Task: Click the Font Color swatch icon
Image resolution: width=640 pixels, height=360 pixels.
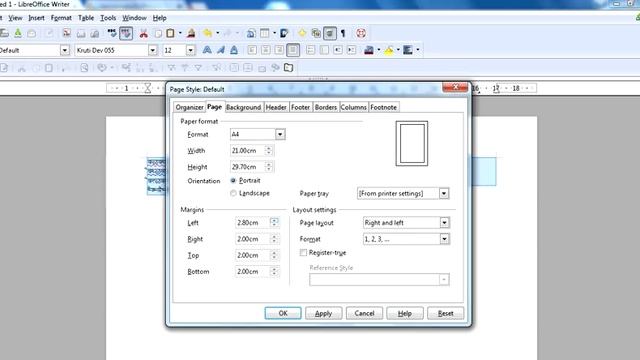Action: click(x=369, y=50)
